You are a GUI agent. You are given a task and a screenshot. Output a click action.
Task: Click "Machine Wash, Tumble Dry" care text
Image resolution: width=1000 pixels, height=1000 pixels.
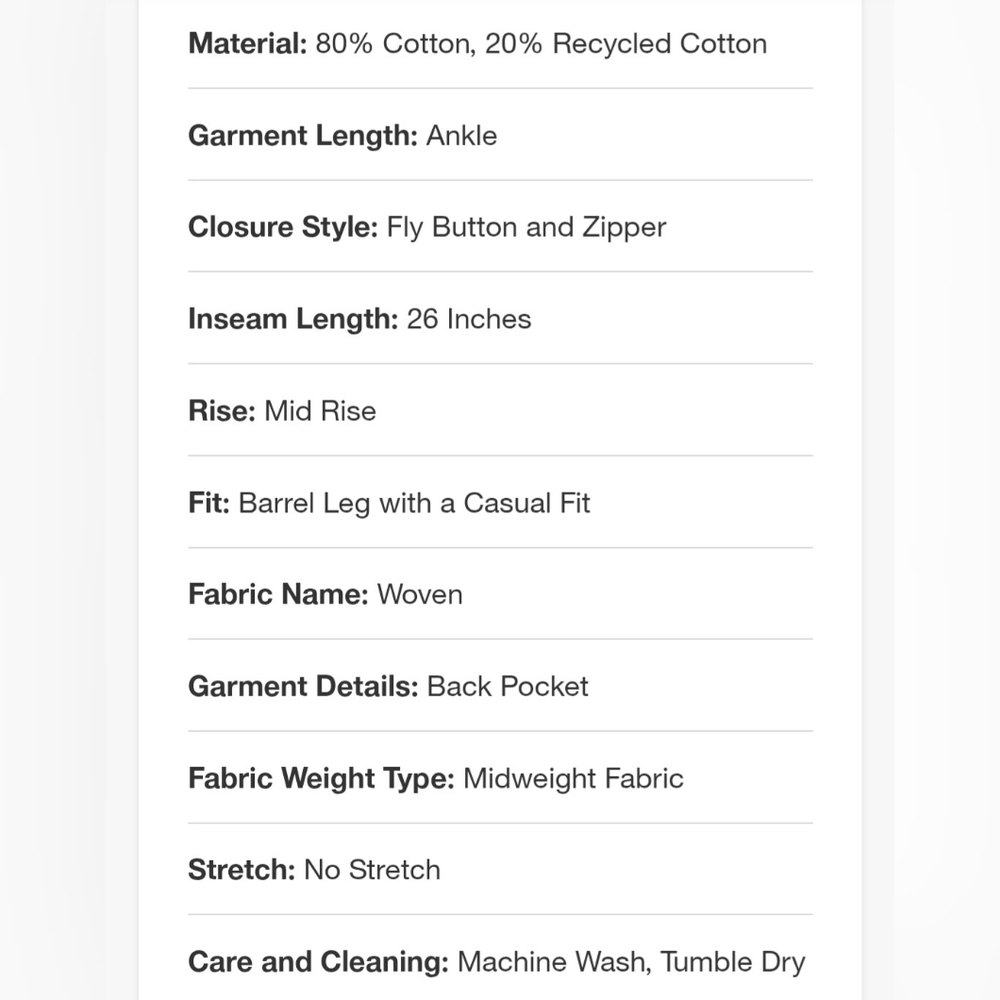(x=631, y=962)
